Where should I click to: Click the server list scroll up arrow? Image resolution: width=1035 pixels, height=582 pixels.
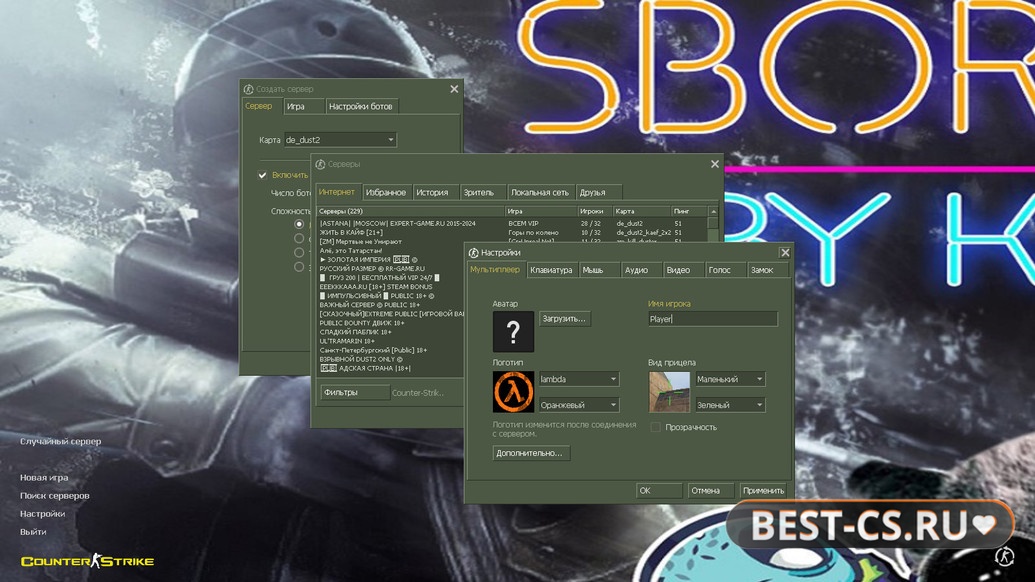713,211
